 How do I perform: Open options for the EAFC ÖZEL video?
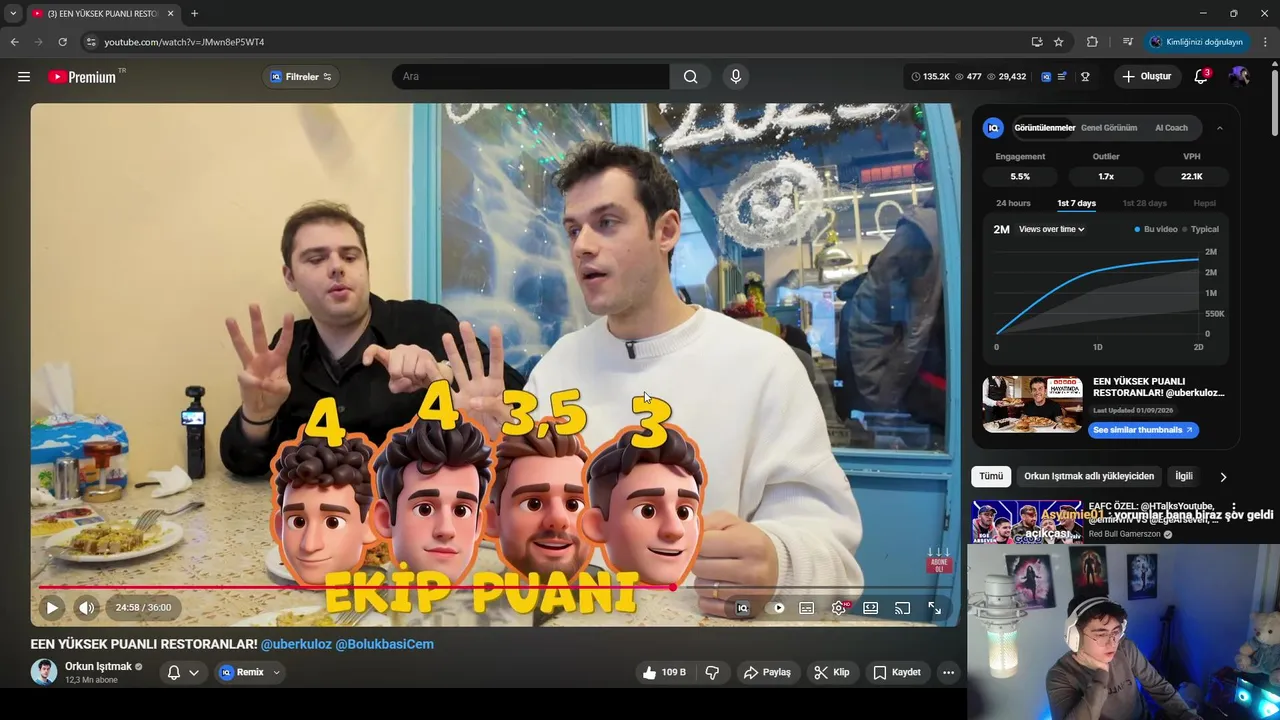(x=1234, y=507)
